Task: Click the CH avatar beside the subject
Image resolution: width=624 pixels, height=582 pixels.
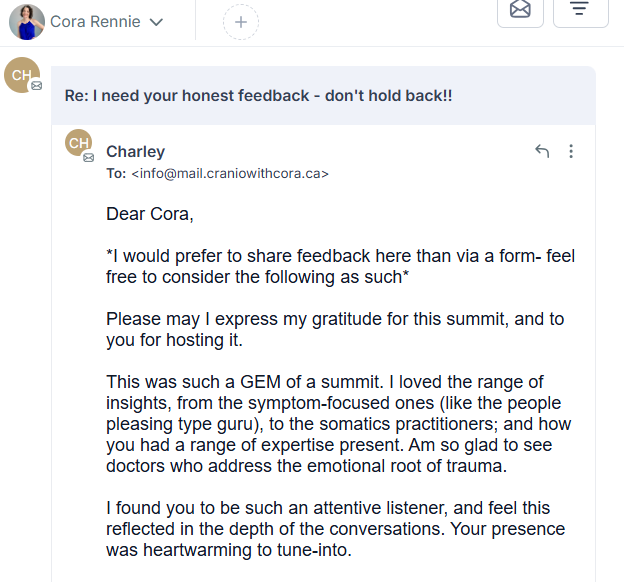Action: tap(21, 76)
